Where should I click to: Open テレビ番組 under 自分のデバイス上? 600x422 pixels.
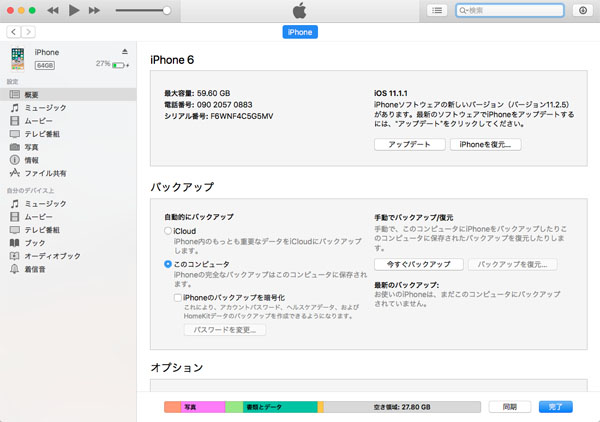(68, 230)
